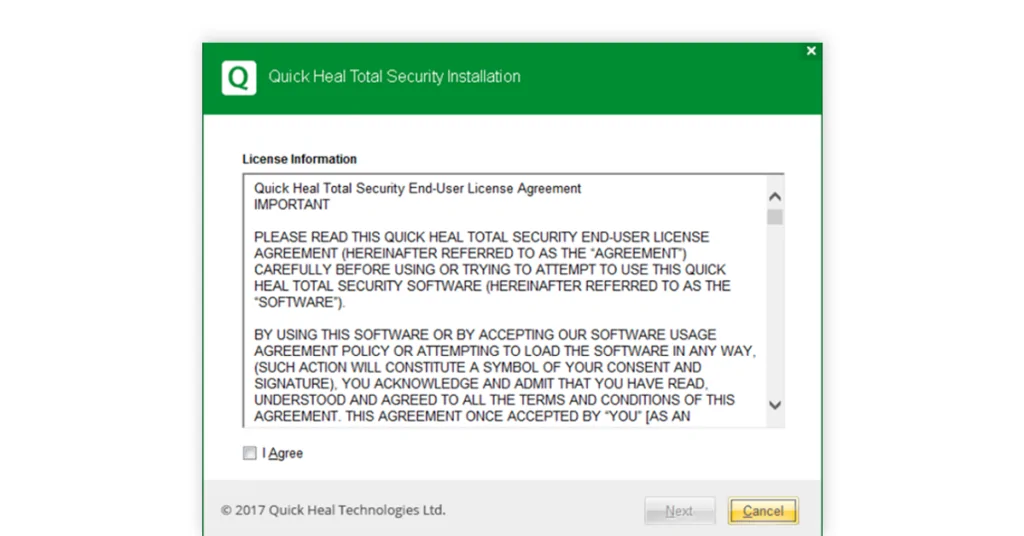Click the license scrollbar thumb
The width and height of the screenshot is (1024, 536).
[x=775, y=217]
